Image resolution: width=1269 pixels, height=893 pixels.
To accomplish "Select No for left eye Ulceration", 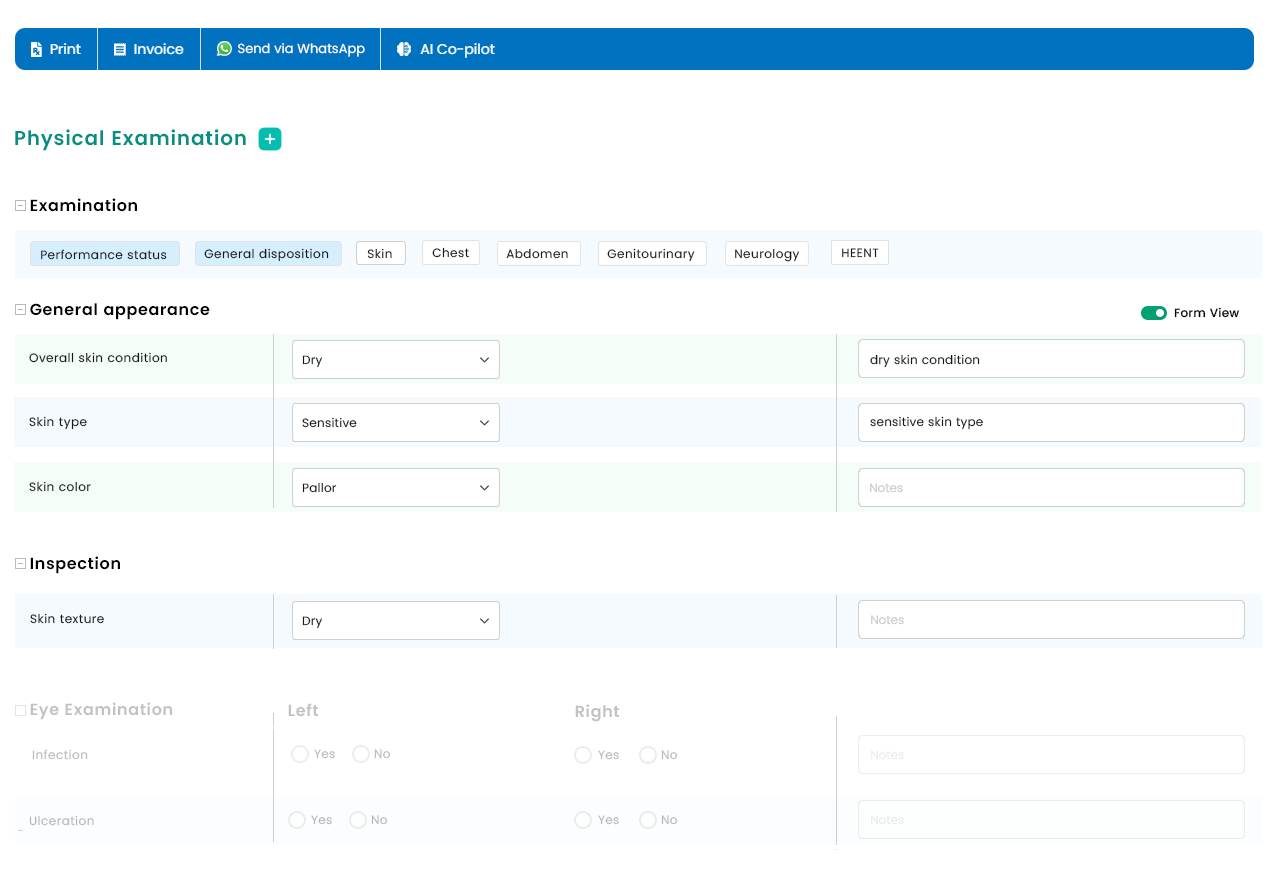I will [x=358, y=820].
